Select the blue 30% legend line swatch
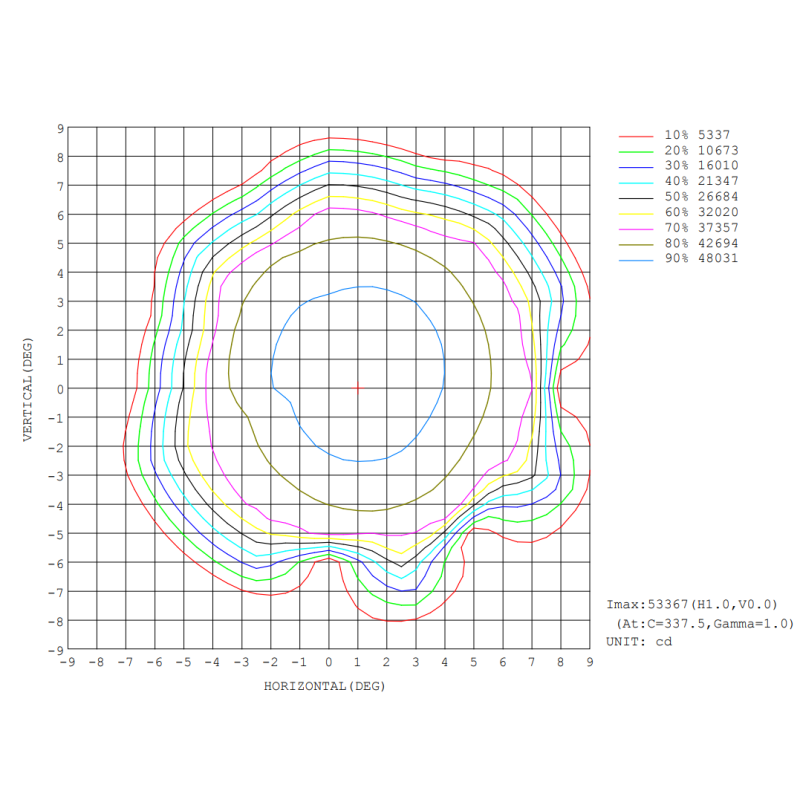The image size is (800, 800). click(635, 165)
